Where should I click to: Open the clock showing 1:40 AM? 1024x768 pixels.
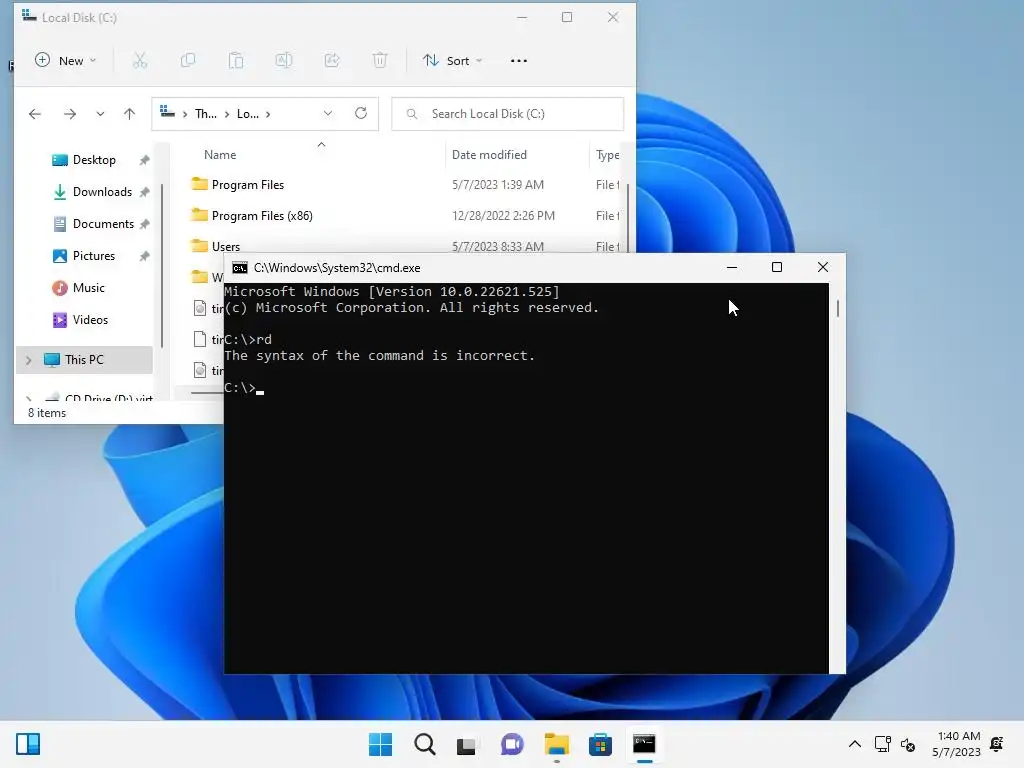(x=957, y=744)
